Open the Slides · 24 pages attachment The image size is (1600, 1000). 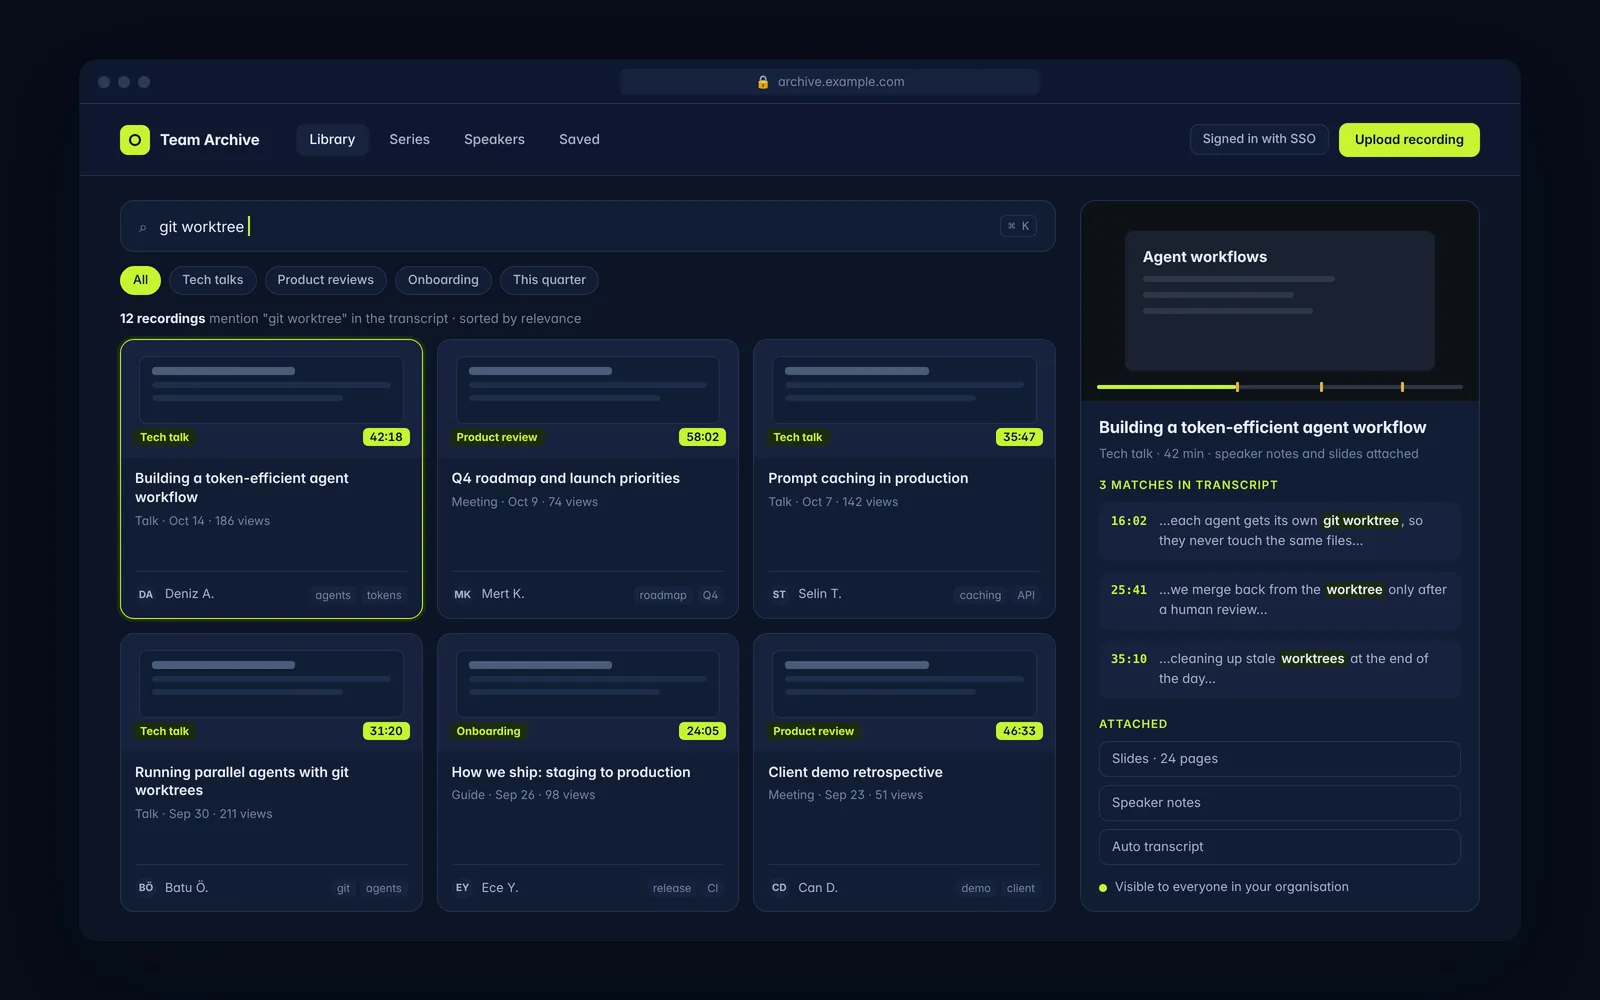coord(1280,759)
